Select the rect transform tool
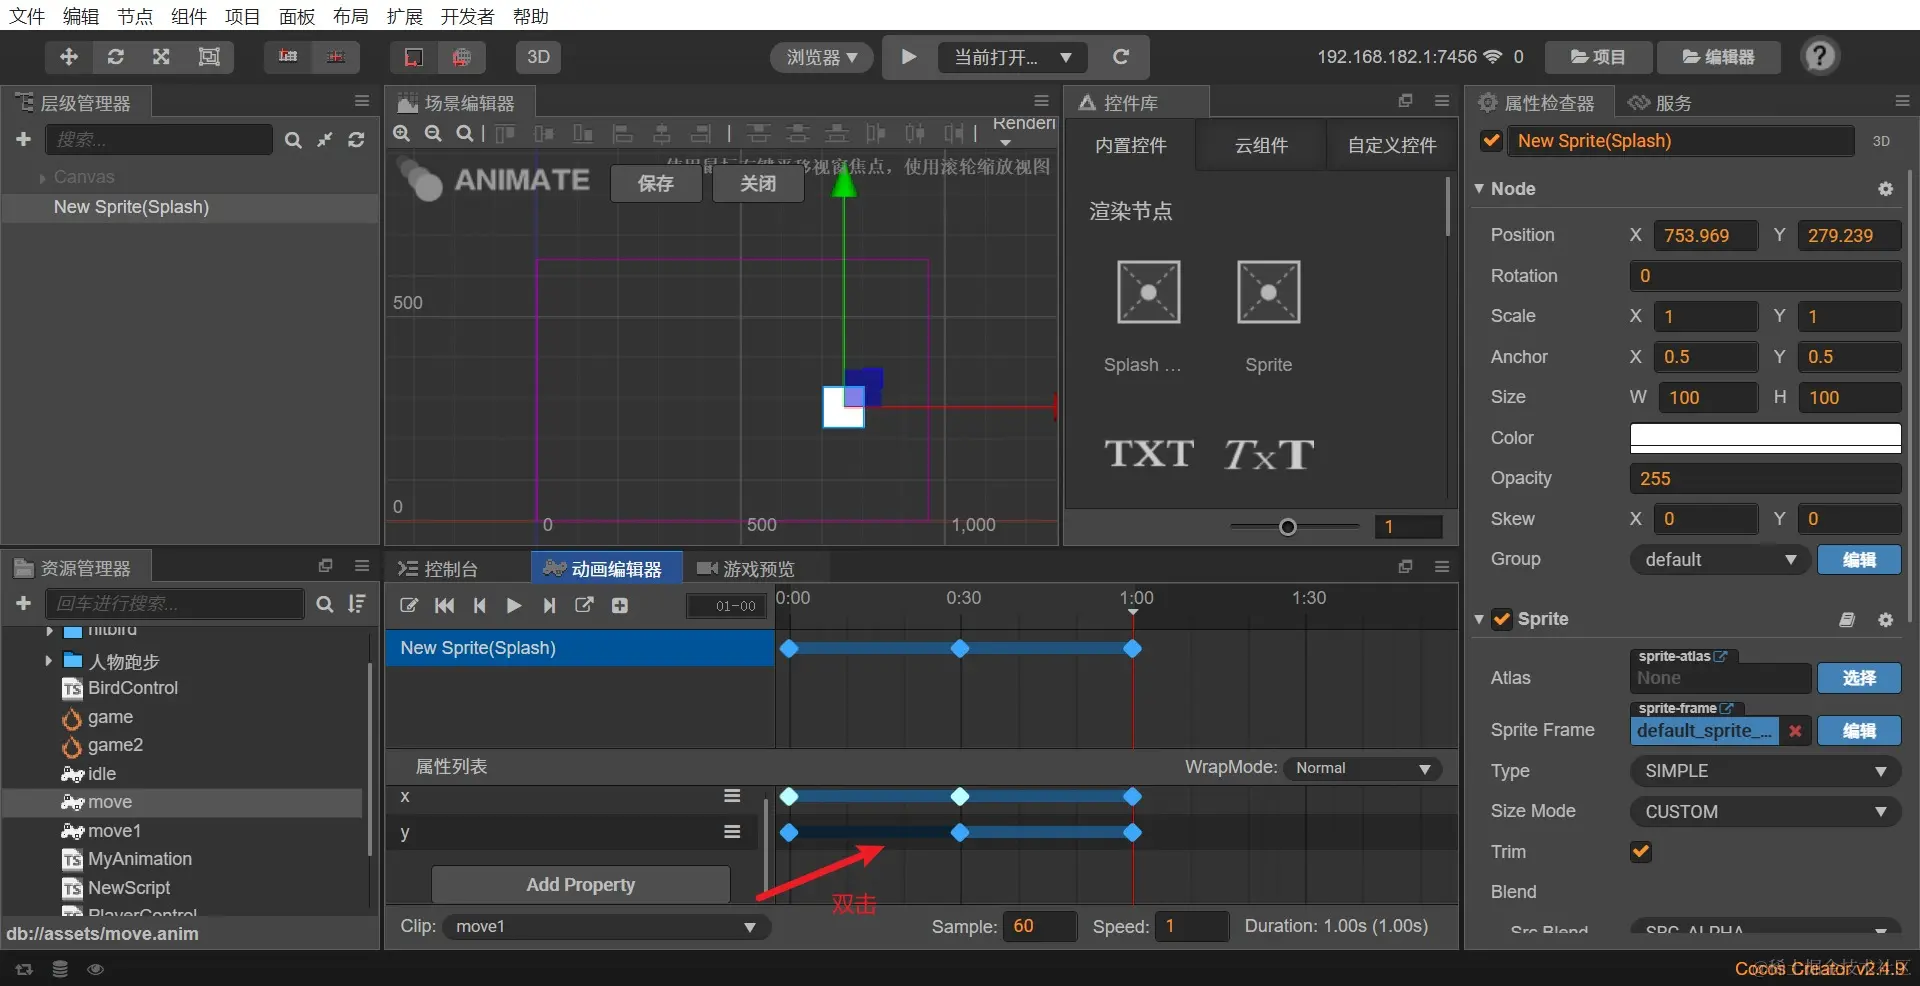1920x986 pixels. click(x=209, y=57)
